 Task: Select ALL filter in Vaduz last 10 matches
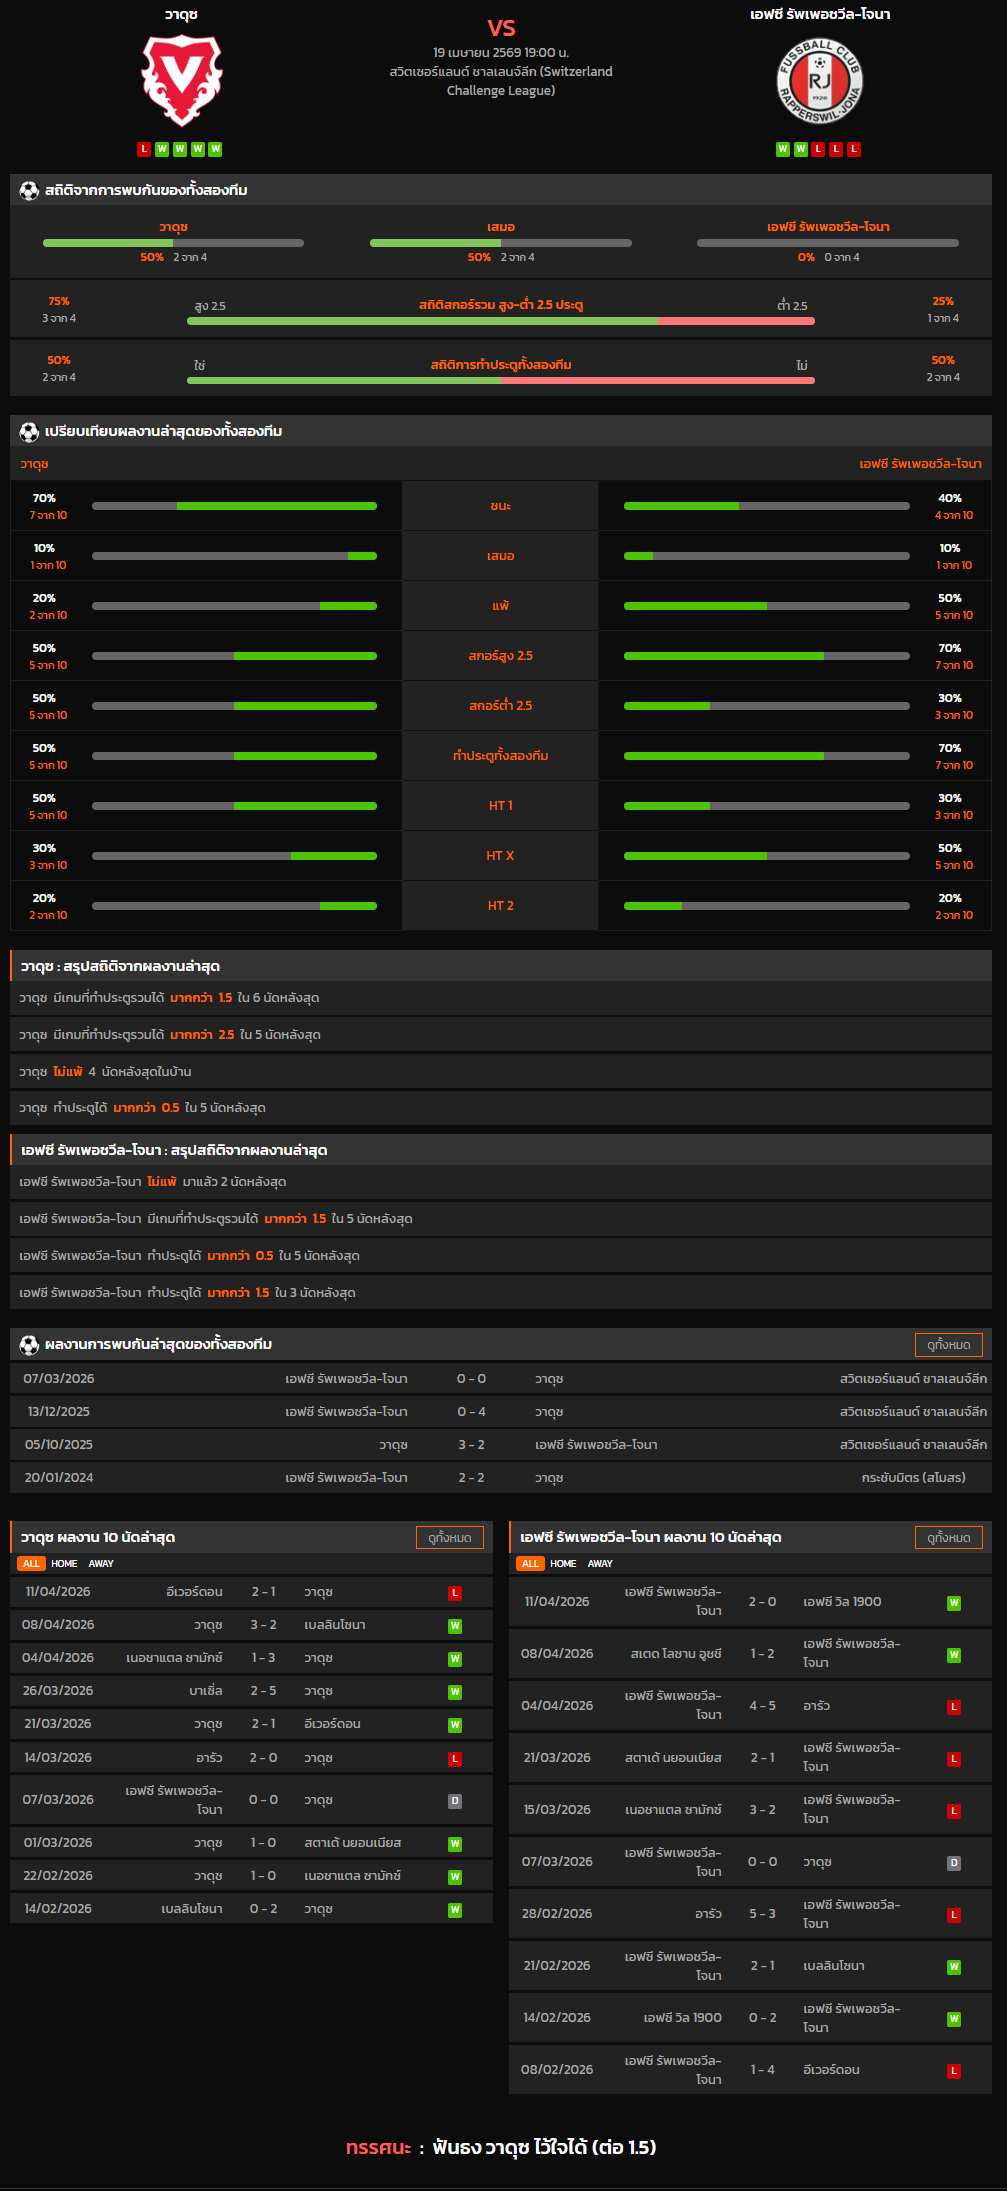click(x=31, y=1564)
